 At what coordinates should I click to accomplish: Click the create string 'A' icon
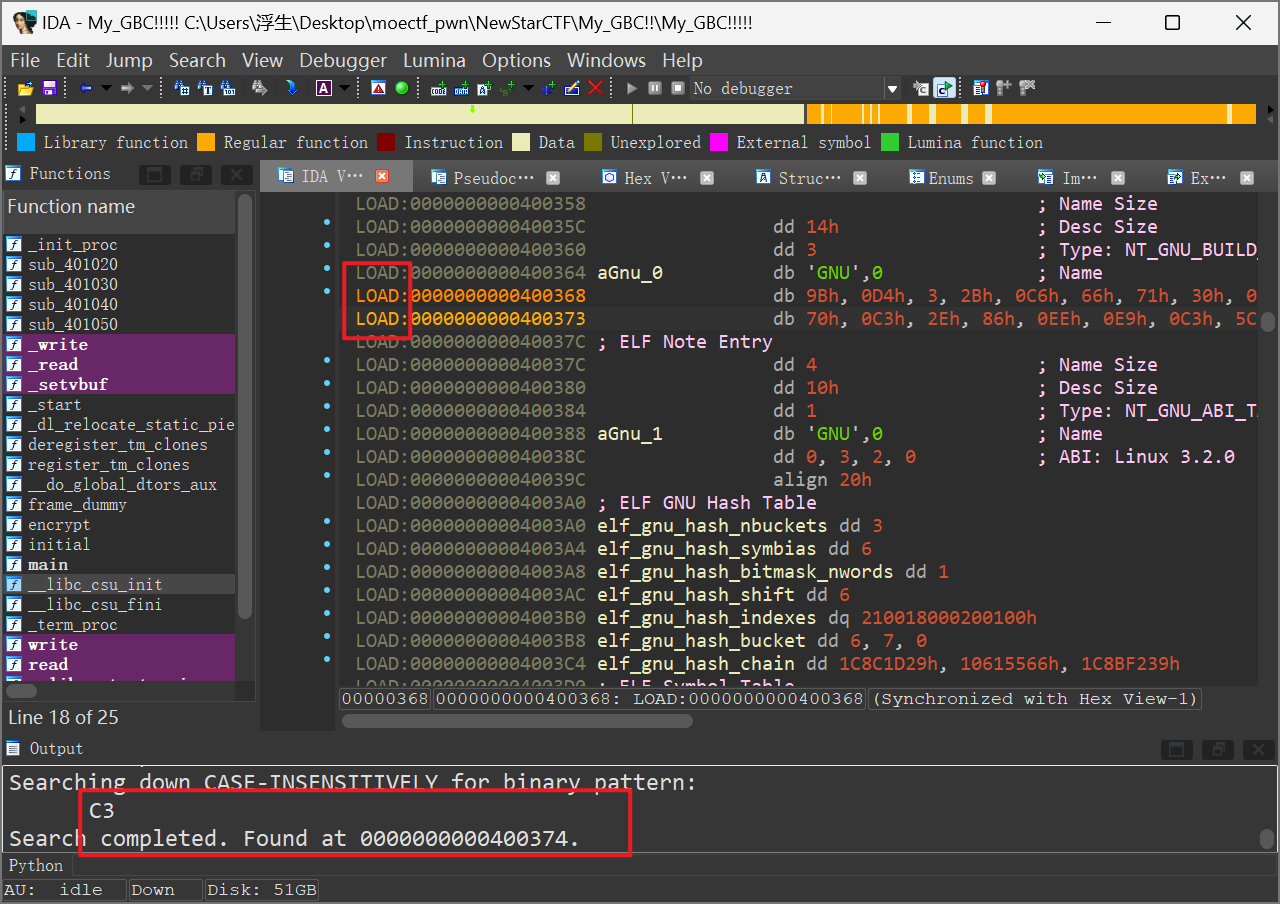pos(485,88)
